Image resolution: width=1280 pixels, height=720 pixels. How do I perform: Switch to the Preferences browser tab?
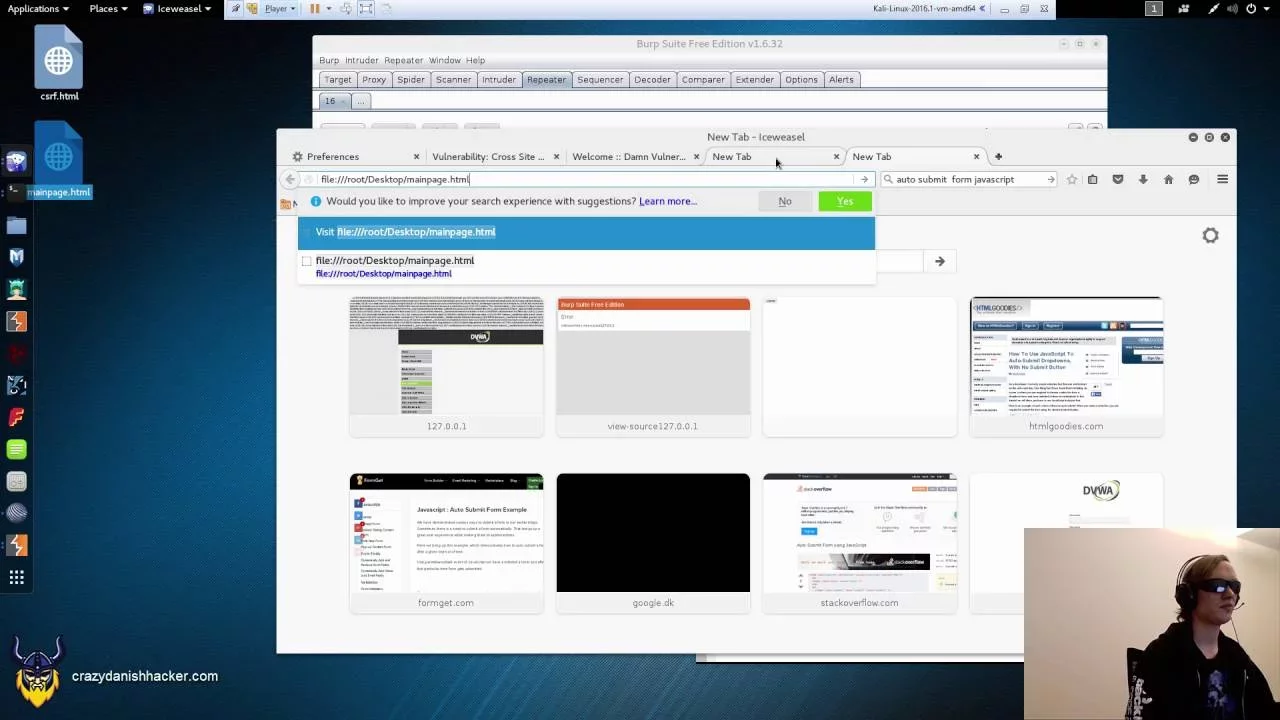coord(333,157)
